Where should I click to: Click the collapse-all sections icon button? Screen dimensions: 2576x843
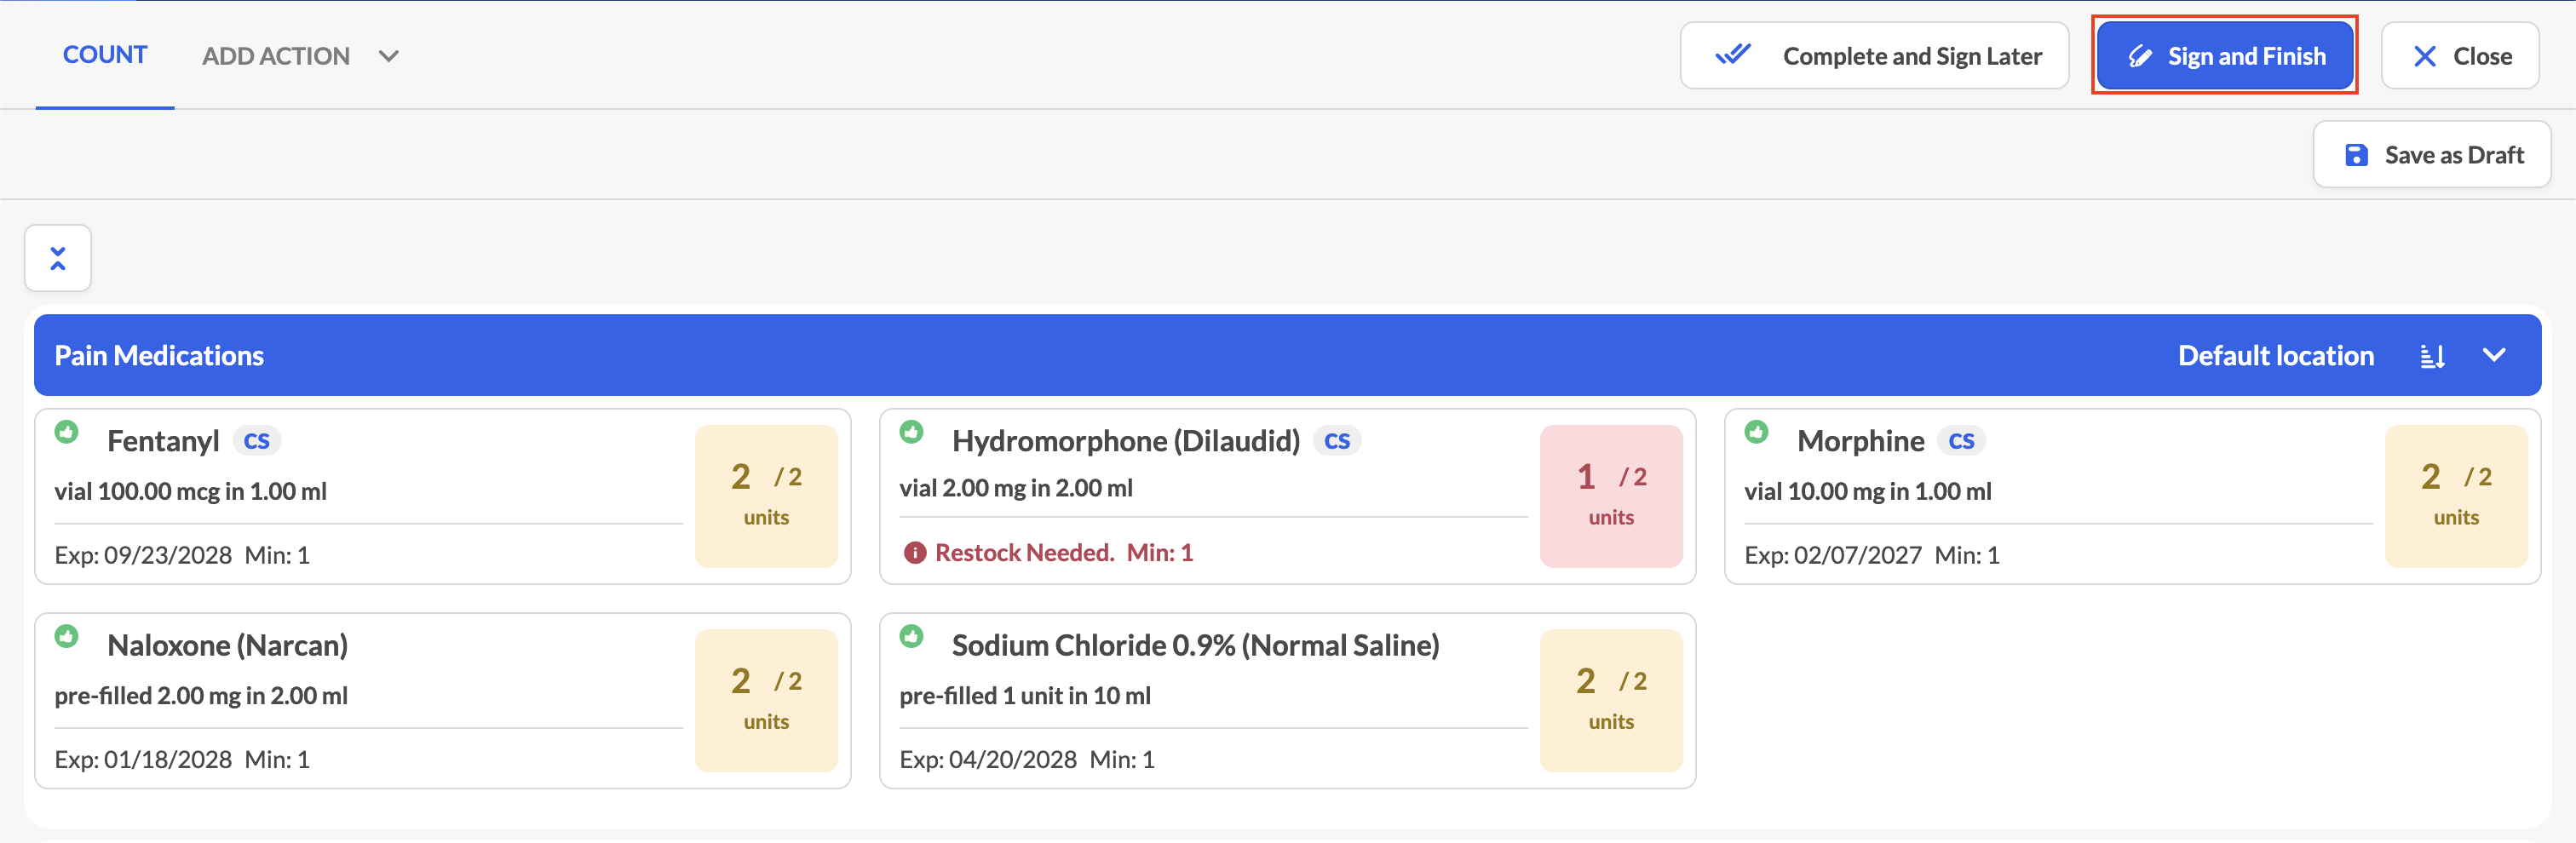pos(58,258)
